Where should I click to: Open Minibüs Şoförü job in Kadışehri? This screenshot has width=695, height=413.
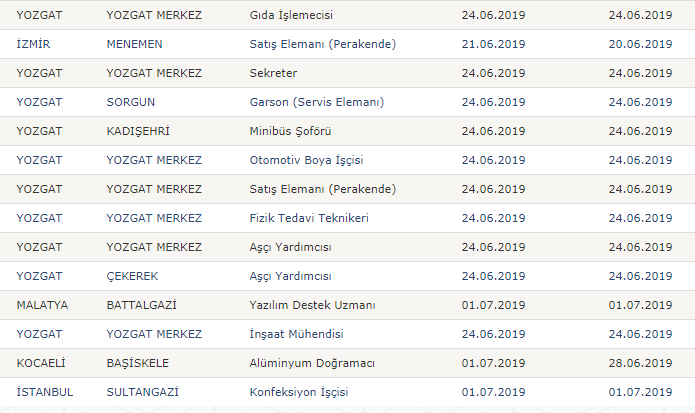(290, 131)
